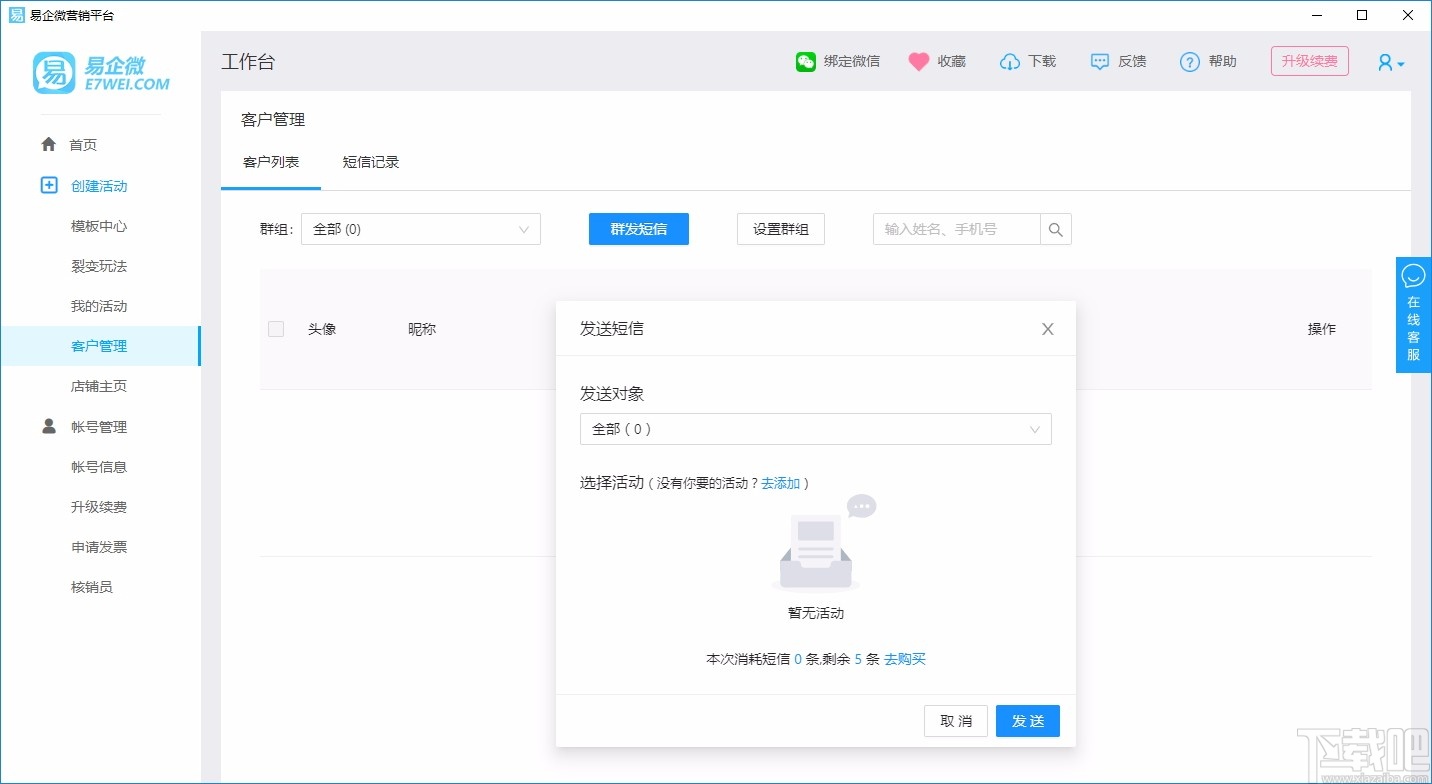Click the magnifier search icon

(1055, 229)
